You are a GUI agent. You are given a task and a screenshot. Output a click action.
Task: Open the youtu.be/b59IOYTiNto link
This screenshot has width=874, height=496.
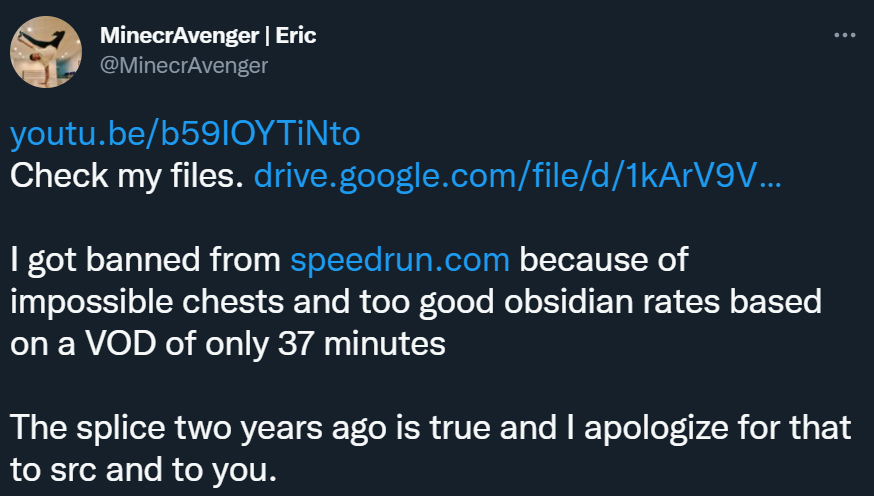coord(185,133)
